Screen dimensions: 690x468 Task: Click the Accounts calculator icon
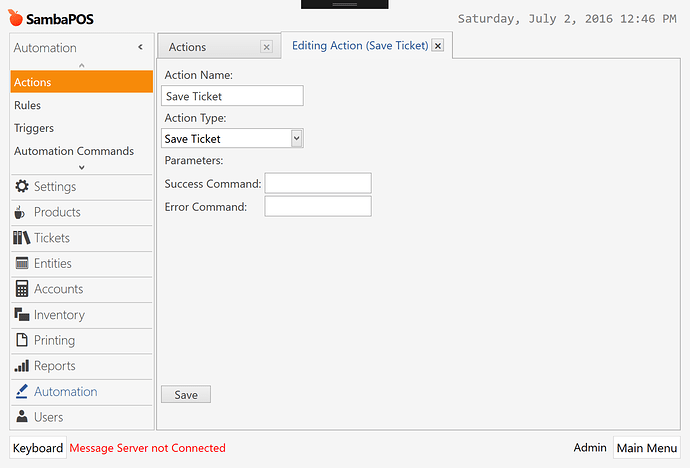point(22,289)
